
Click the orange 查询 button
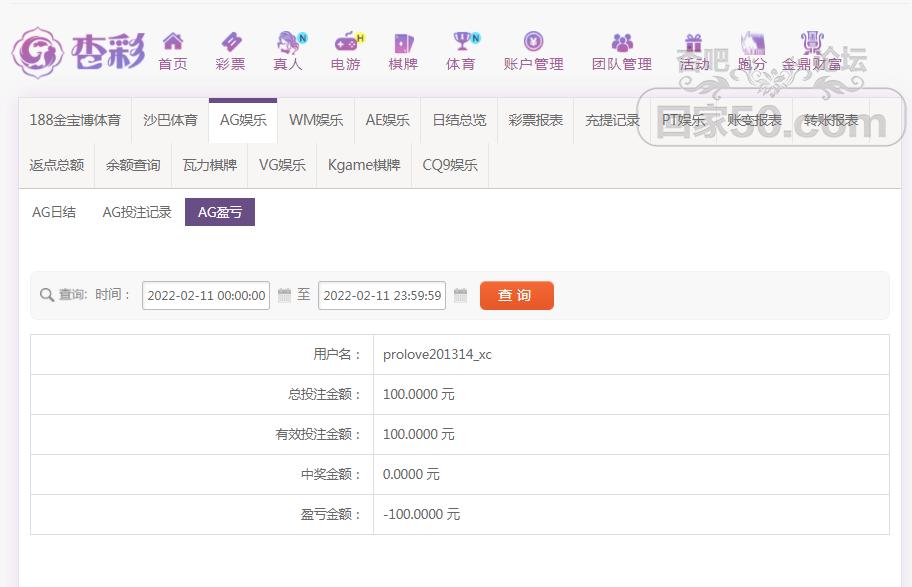click(x=516, y=296)
